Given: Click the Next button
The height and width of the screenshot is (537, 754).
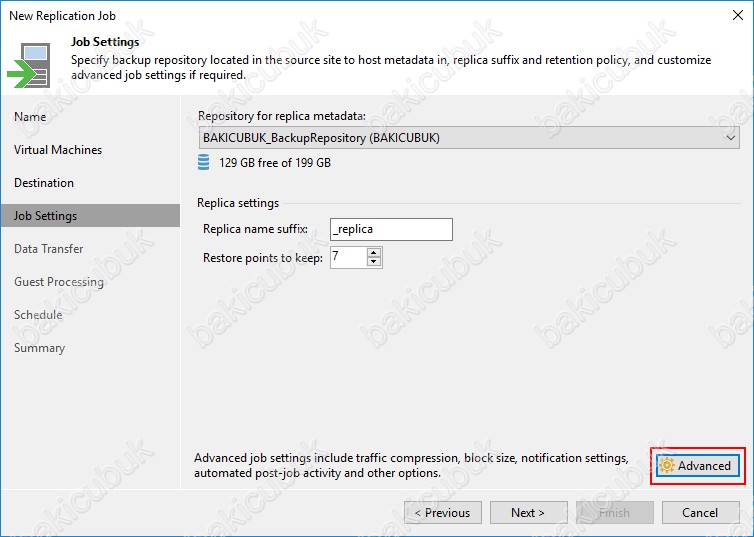Looking at the screenshot, I should click(x=528, y=512).
